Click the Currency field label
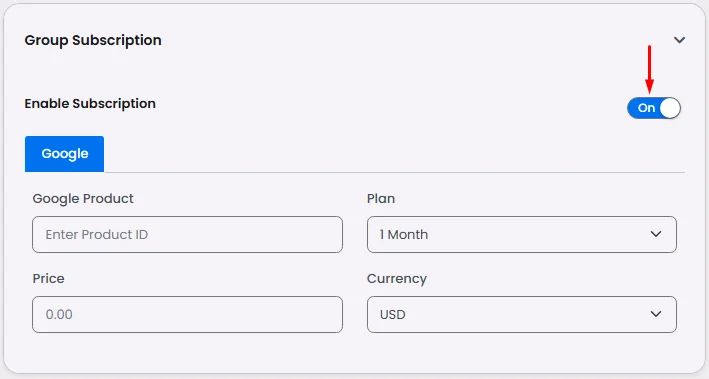 [x=397, y=279]
